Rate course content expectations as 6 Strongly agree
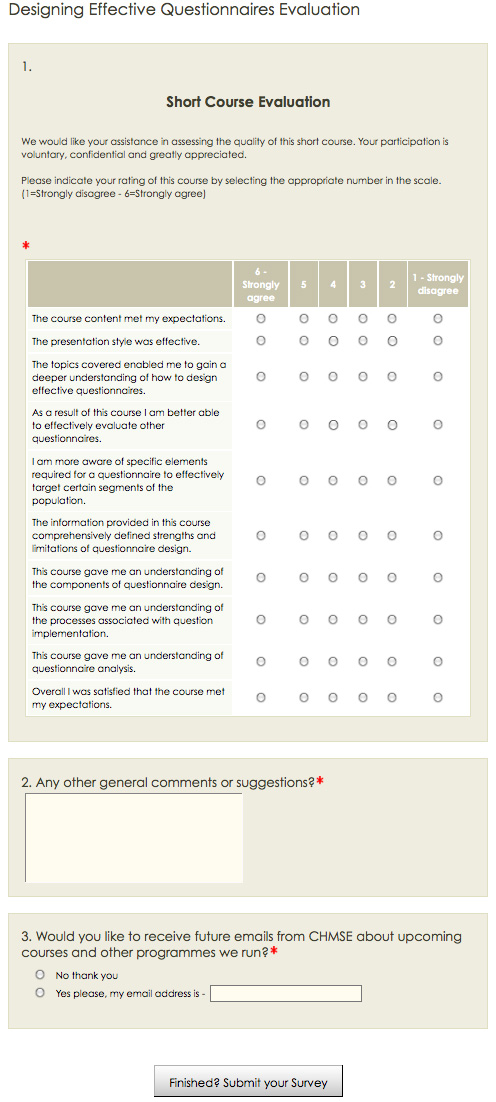Viewport: 496px width, 1102px height. click(261, 318)
